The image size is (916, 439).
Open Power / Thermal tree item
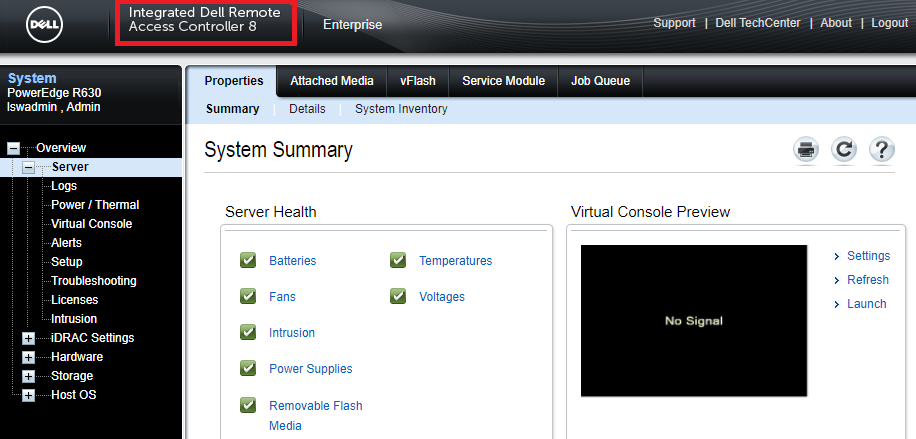point(95,205)
